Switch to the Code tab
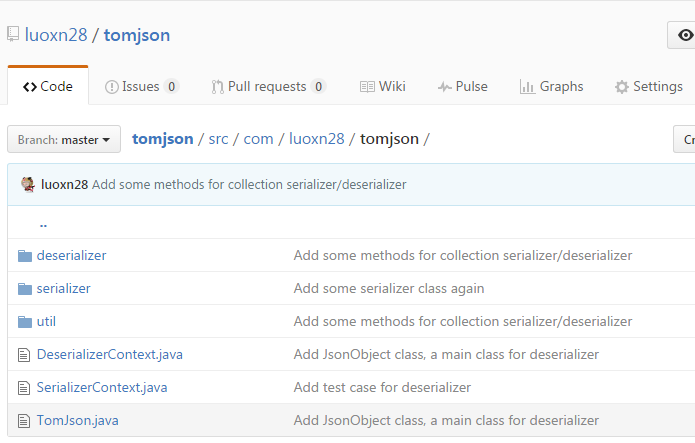 (x=48, y=86)
